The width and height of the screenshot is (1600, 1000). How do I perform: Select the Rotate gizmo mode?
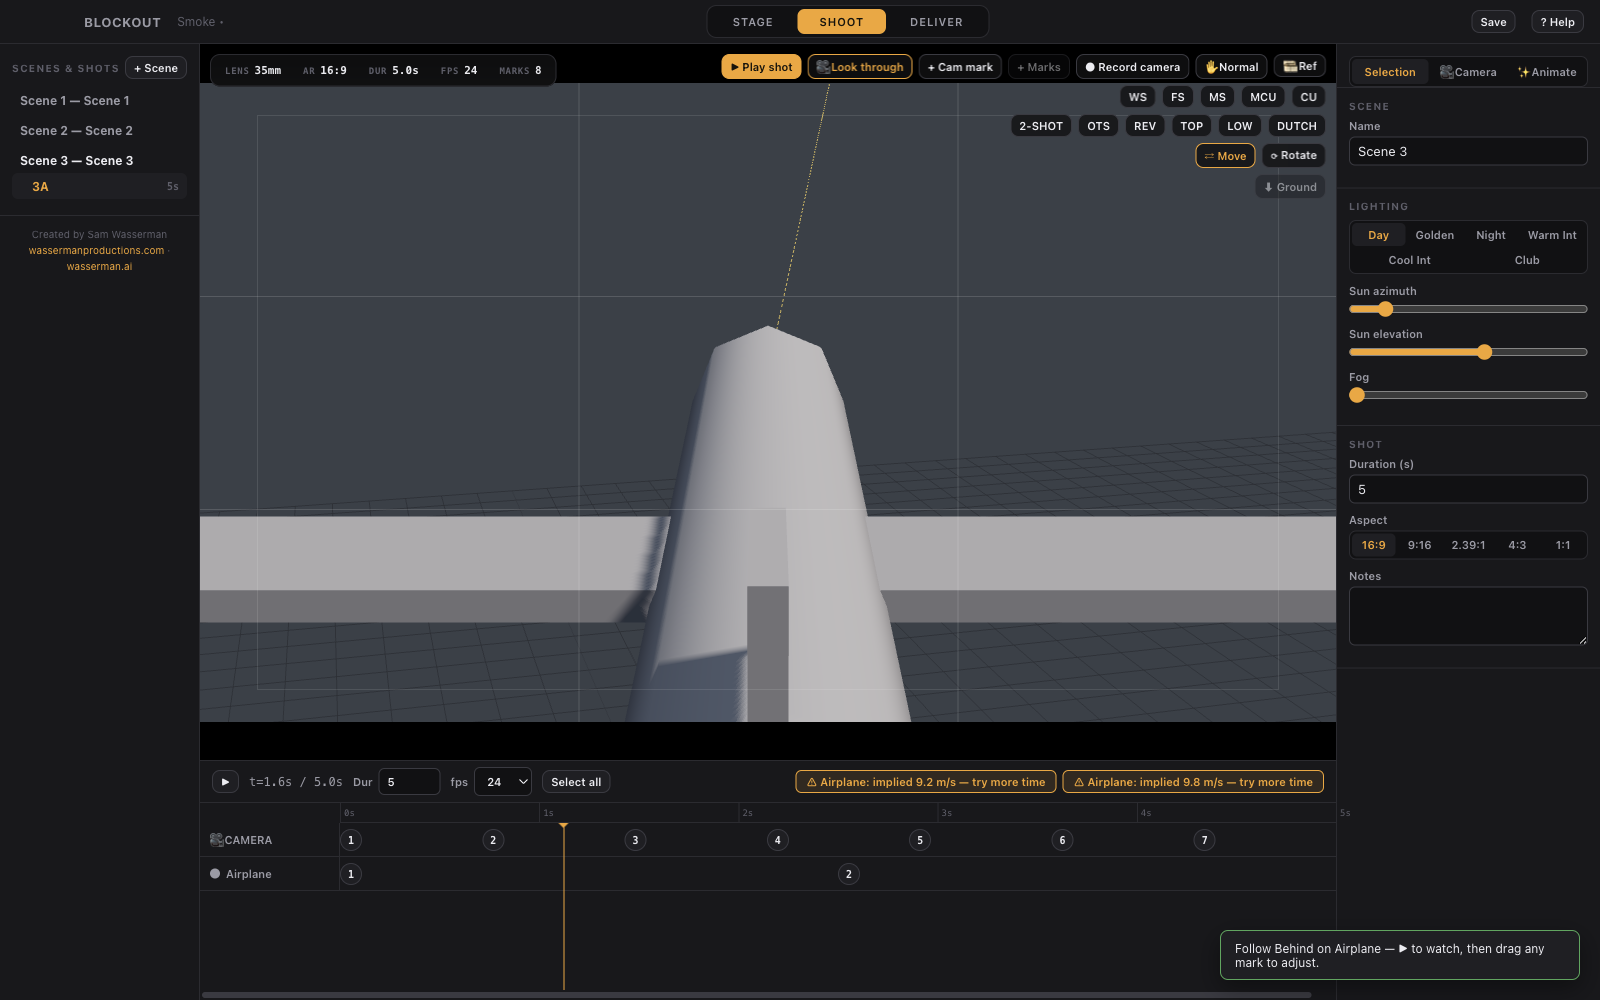pos(1293,156)
